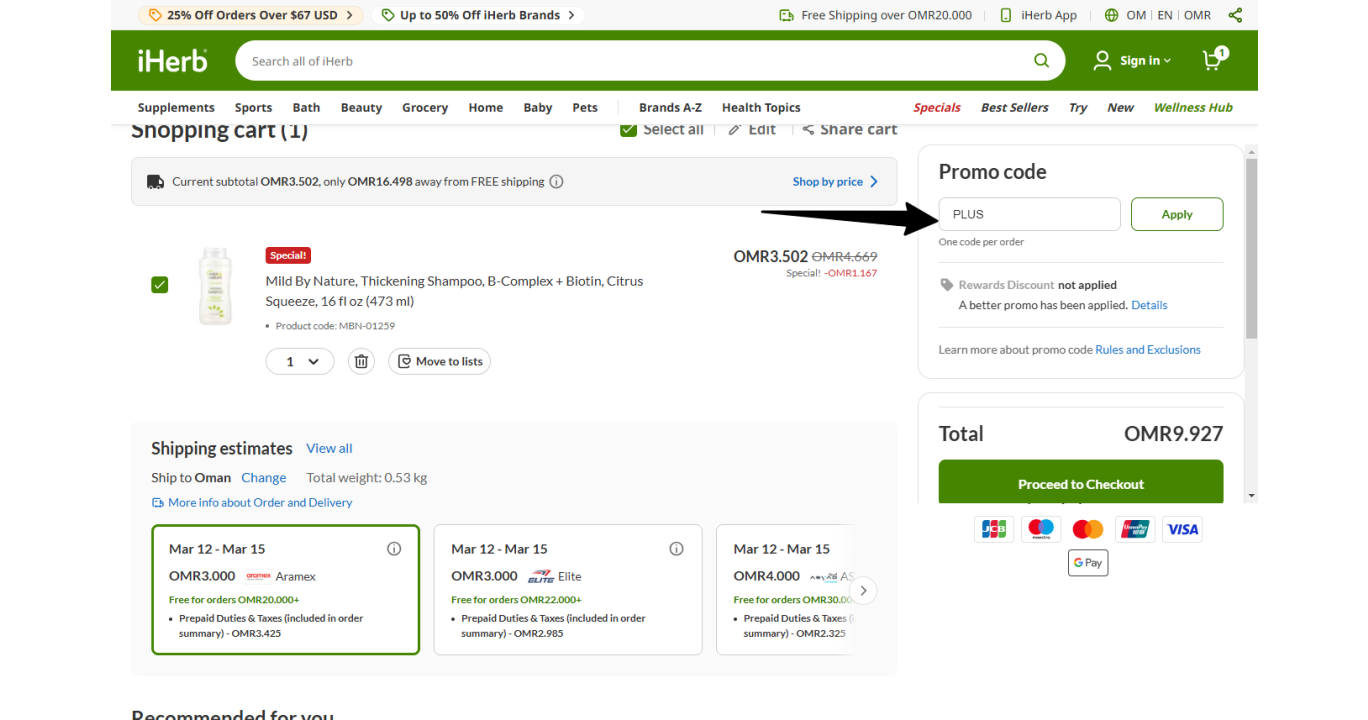Open the Sports menu
The height and width of the screenshot is (720, 1368).
[x=253, y=108]
